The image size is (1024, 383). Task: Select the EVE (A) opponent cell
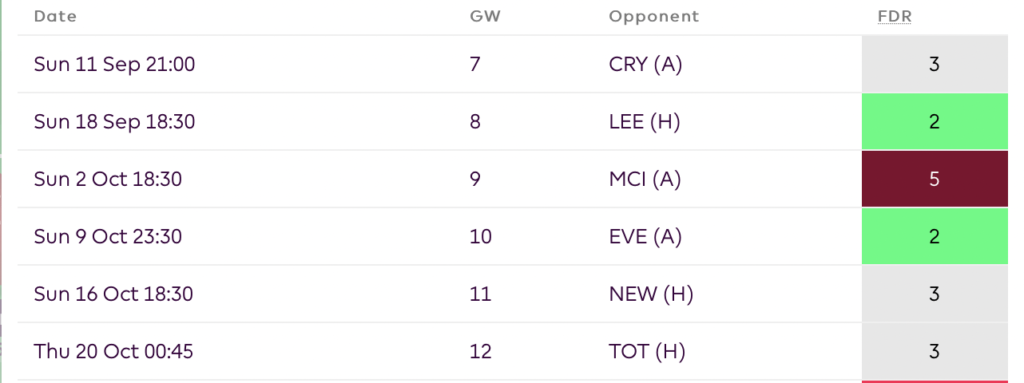pyautogui.click(x=645, y=237)
